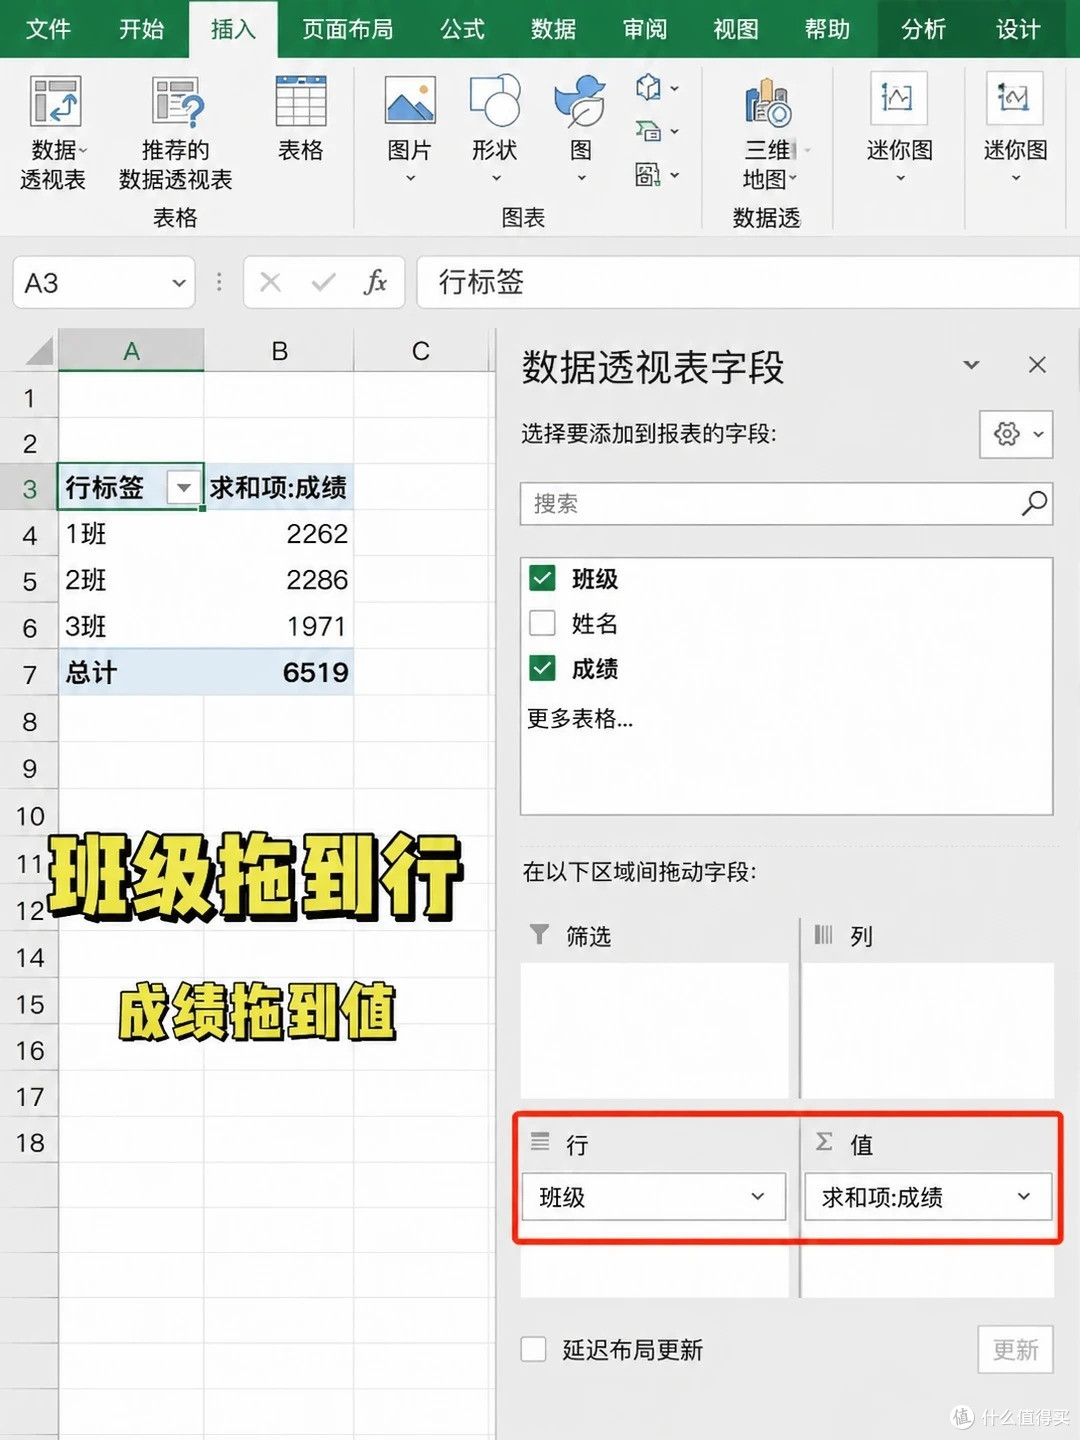Expand the 三维地图 dropdown arrow
This screenshot has width=1080, height=1440.
[x=793, y=180]
